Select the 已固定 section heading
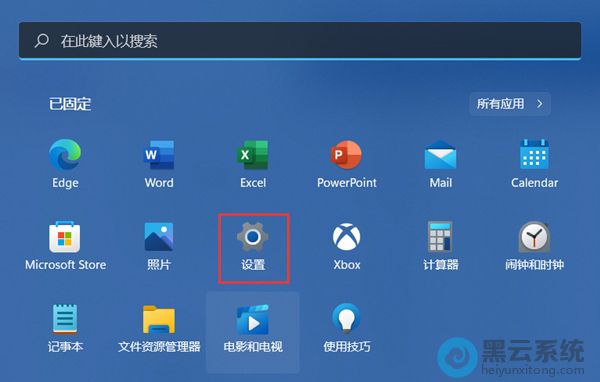Screen dimensions: 600x382 [x=70, y=104]
